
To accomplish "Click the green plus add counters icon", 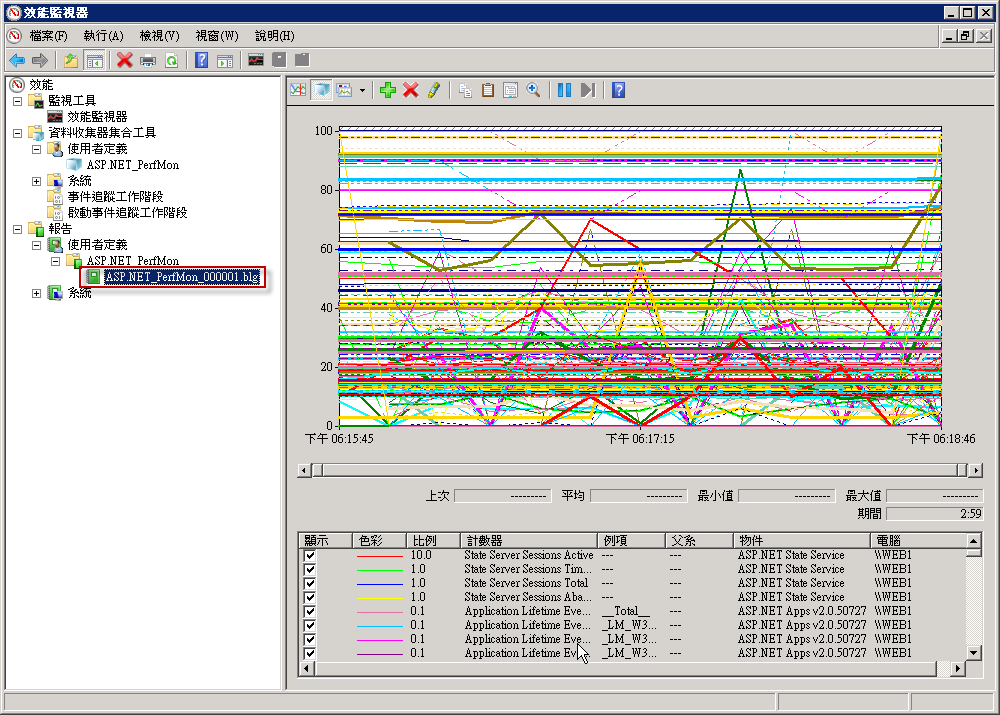I will (x=387, y=90).
